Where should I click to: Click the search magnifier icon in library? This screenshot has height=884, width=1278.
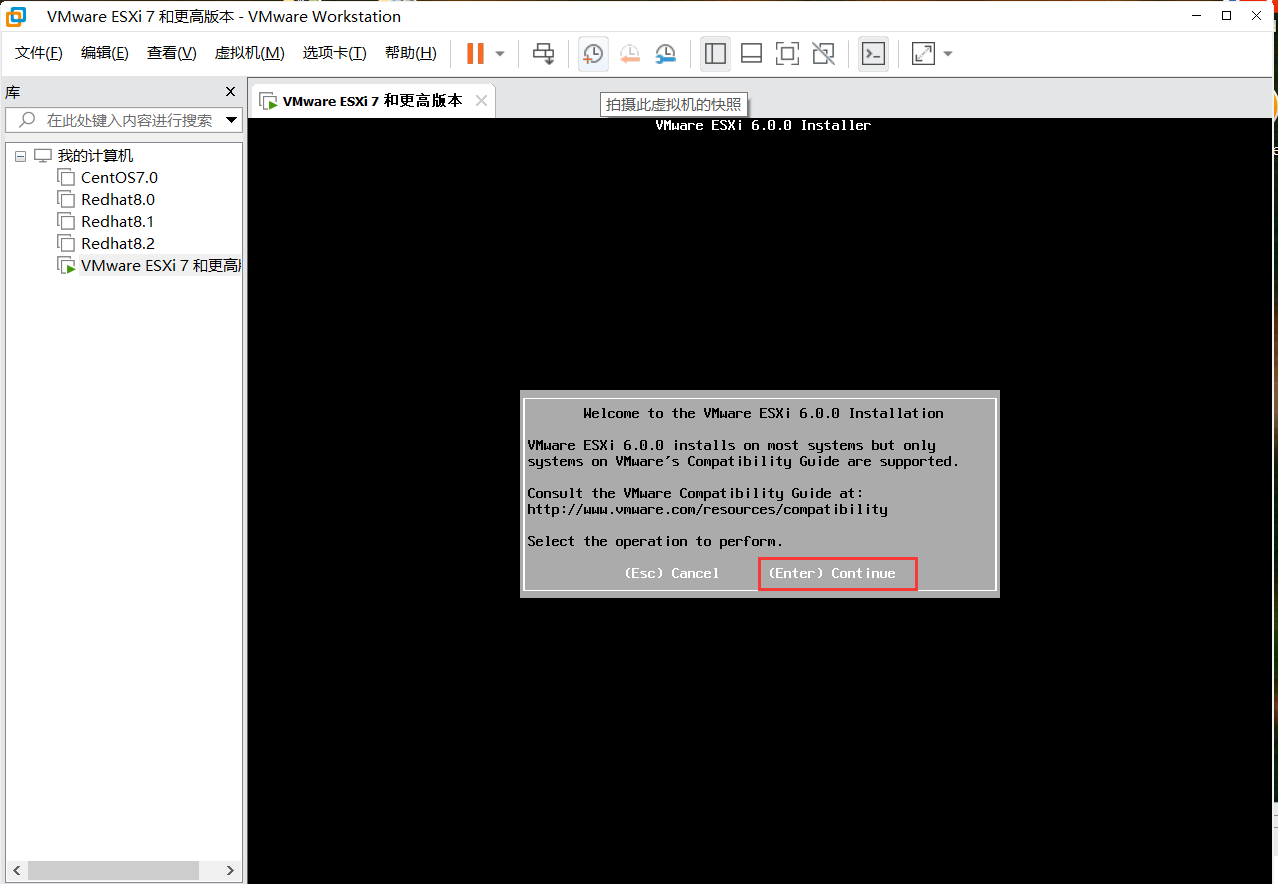27,120
